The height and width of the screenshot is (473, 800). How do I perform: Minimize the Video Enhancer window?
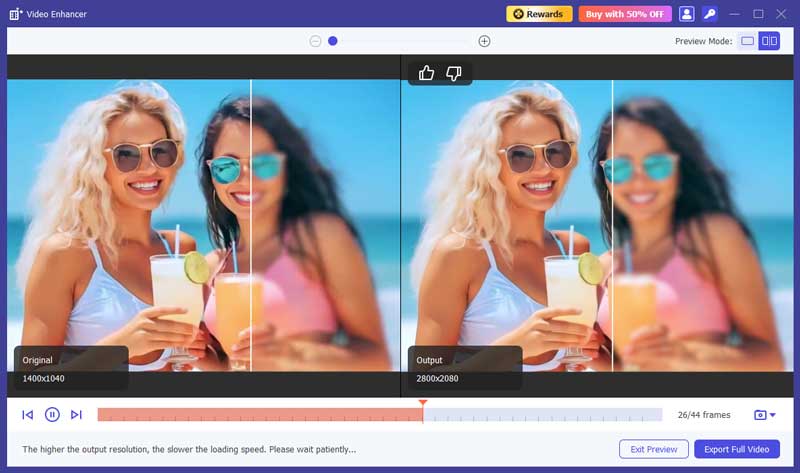735,14
